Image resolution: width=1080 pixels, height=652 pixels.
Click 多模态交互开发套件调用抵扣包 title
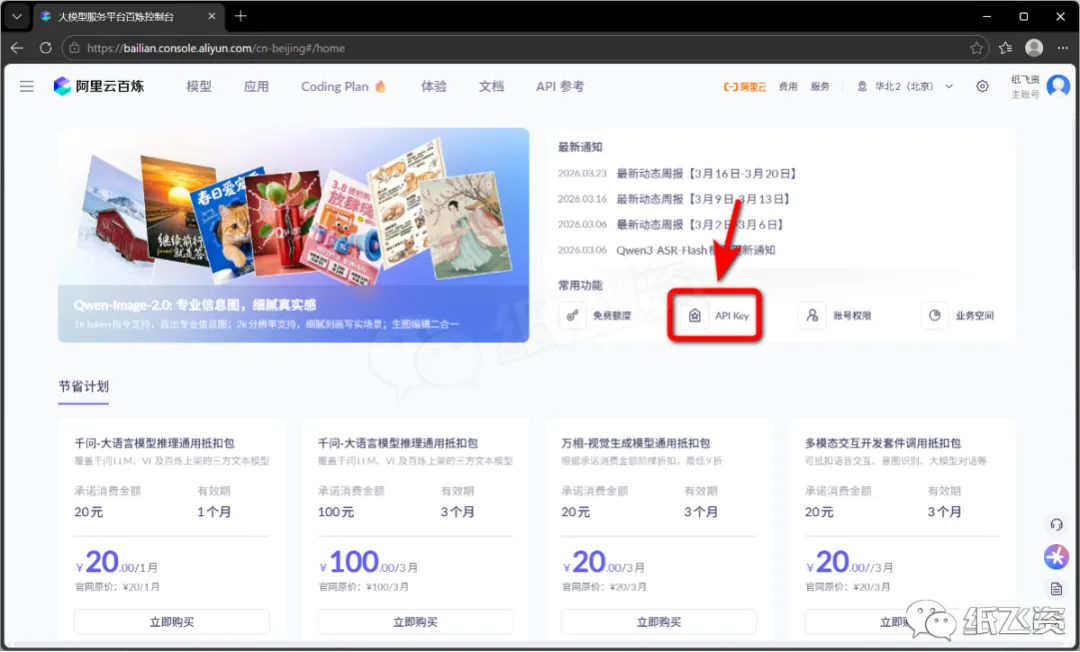[x=883, y=443]
